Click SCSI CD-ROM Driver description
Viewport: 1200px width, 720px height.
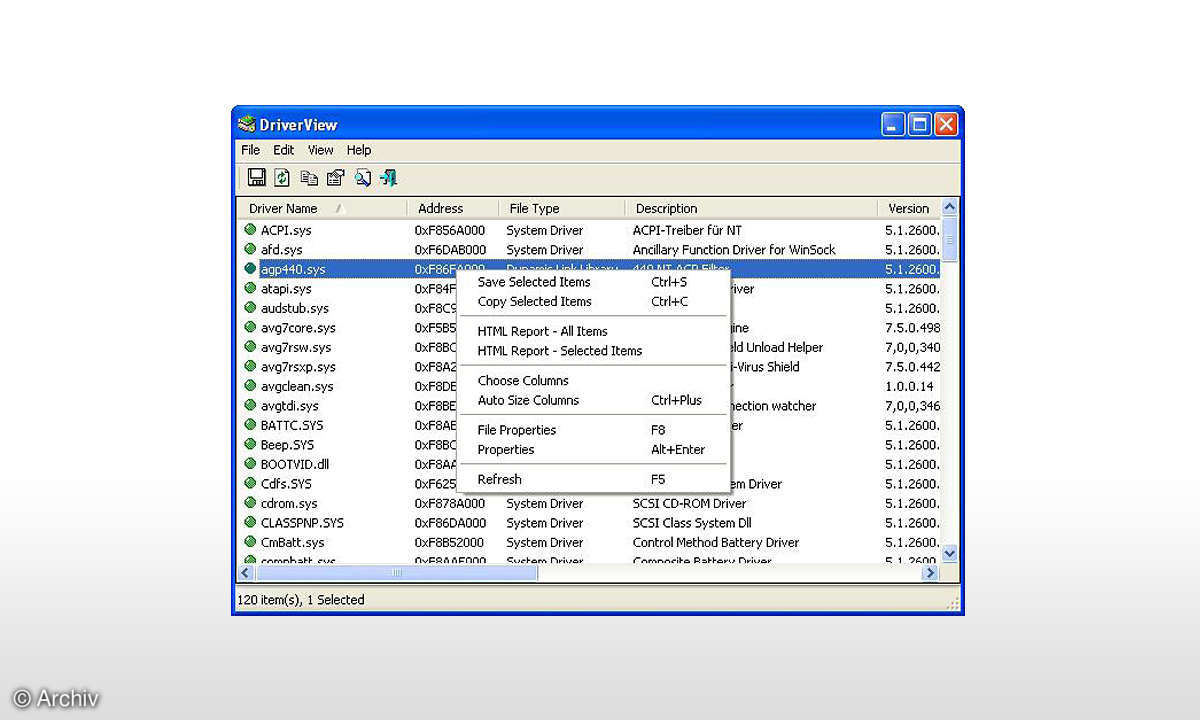click(689, 503)
